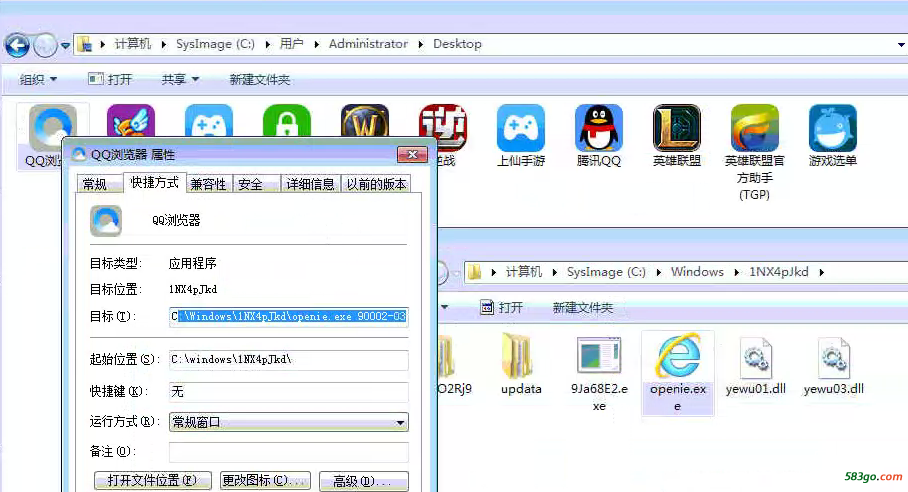Click the Forward arrow in Desktop explorer window
This screenshot has height=492, width=908.
pyautogui.click(x=45, y=45)
